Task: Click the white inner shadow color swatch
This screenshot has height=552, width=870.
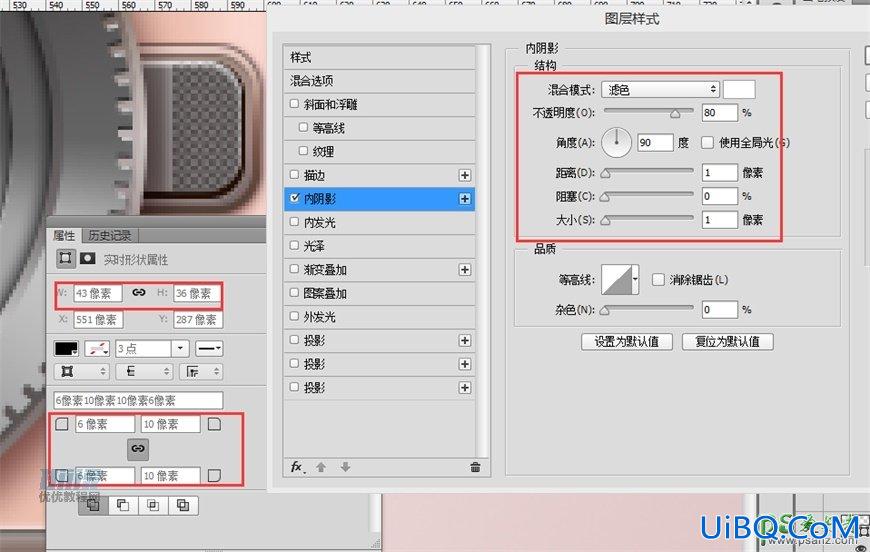Action: pos(740,89)
